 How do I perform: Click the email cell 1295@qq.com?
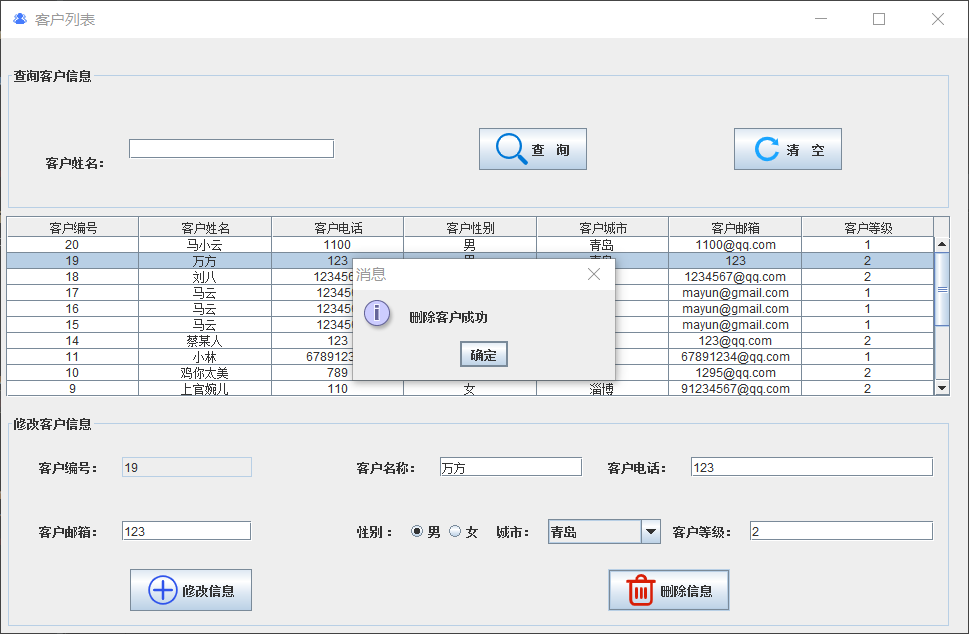tap(735, 373)
